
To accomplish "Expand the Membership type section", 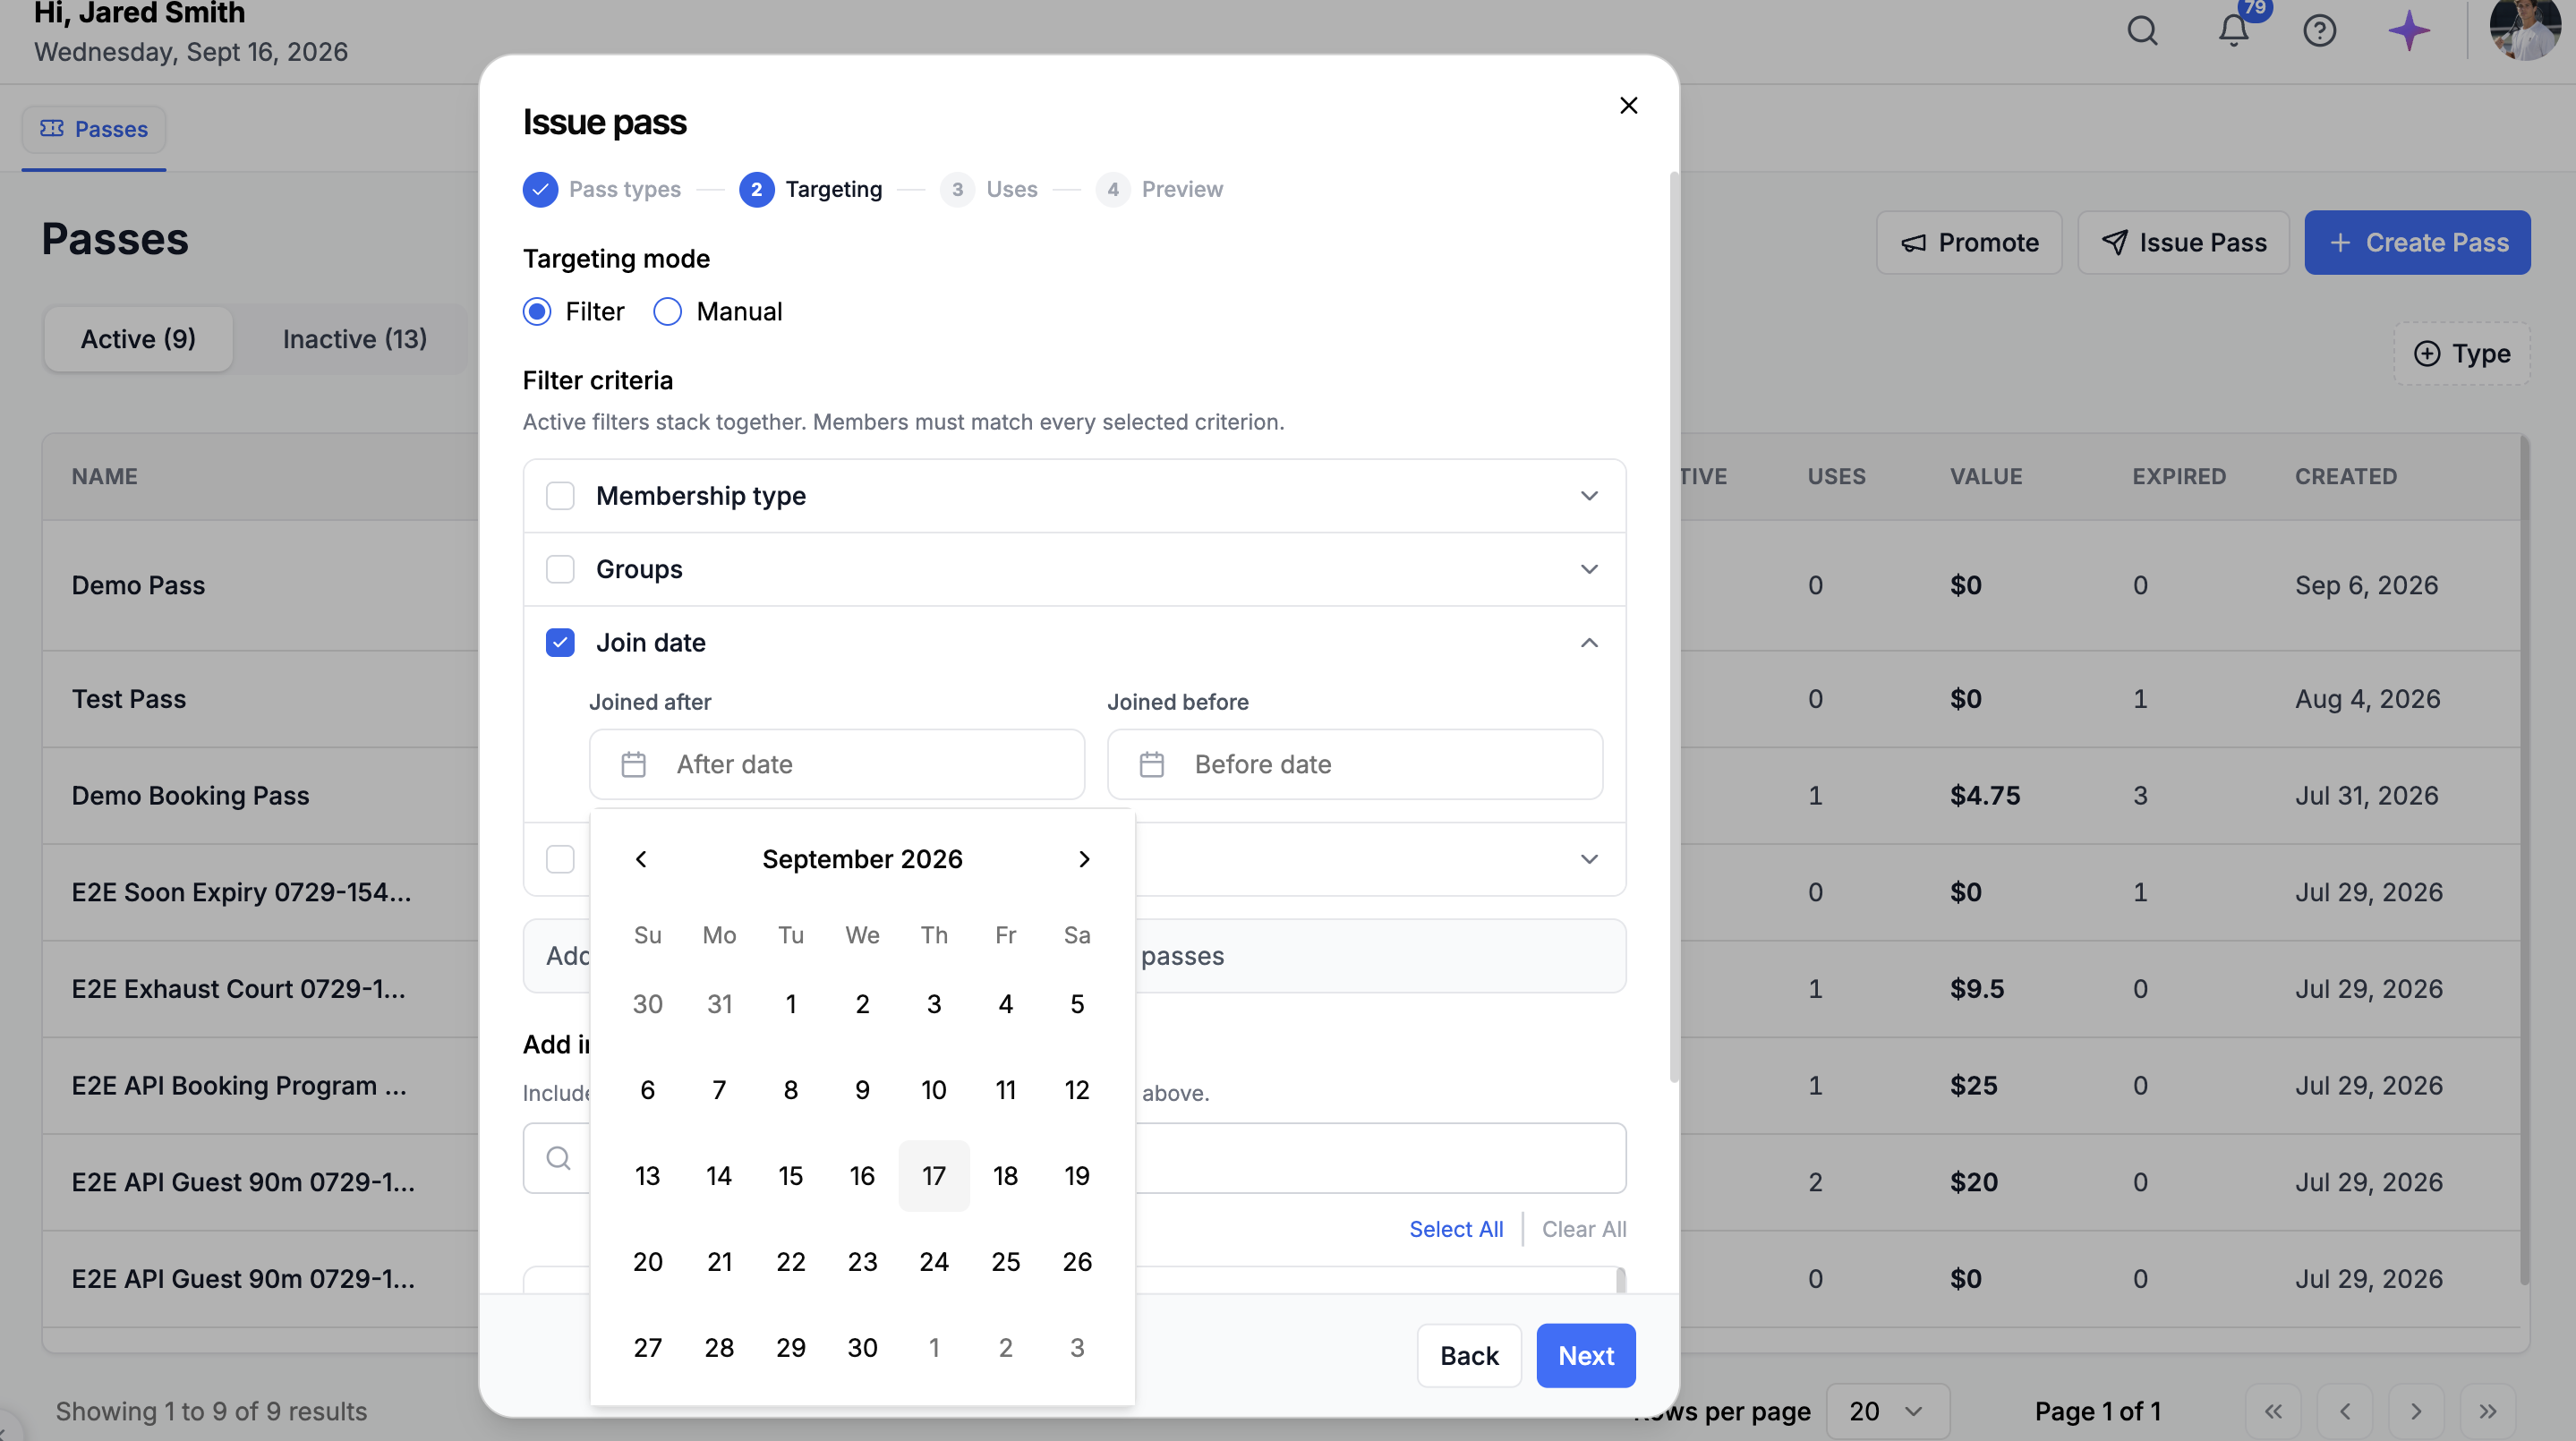I will point(1589,496).
